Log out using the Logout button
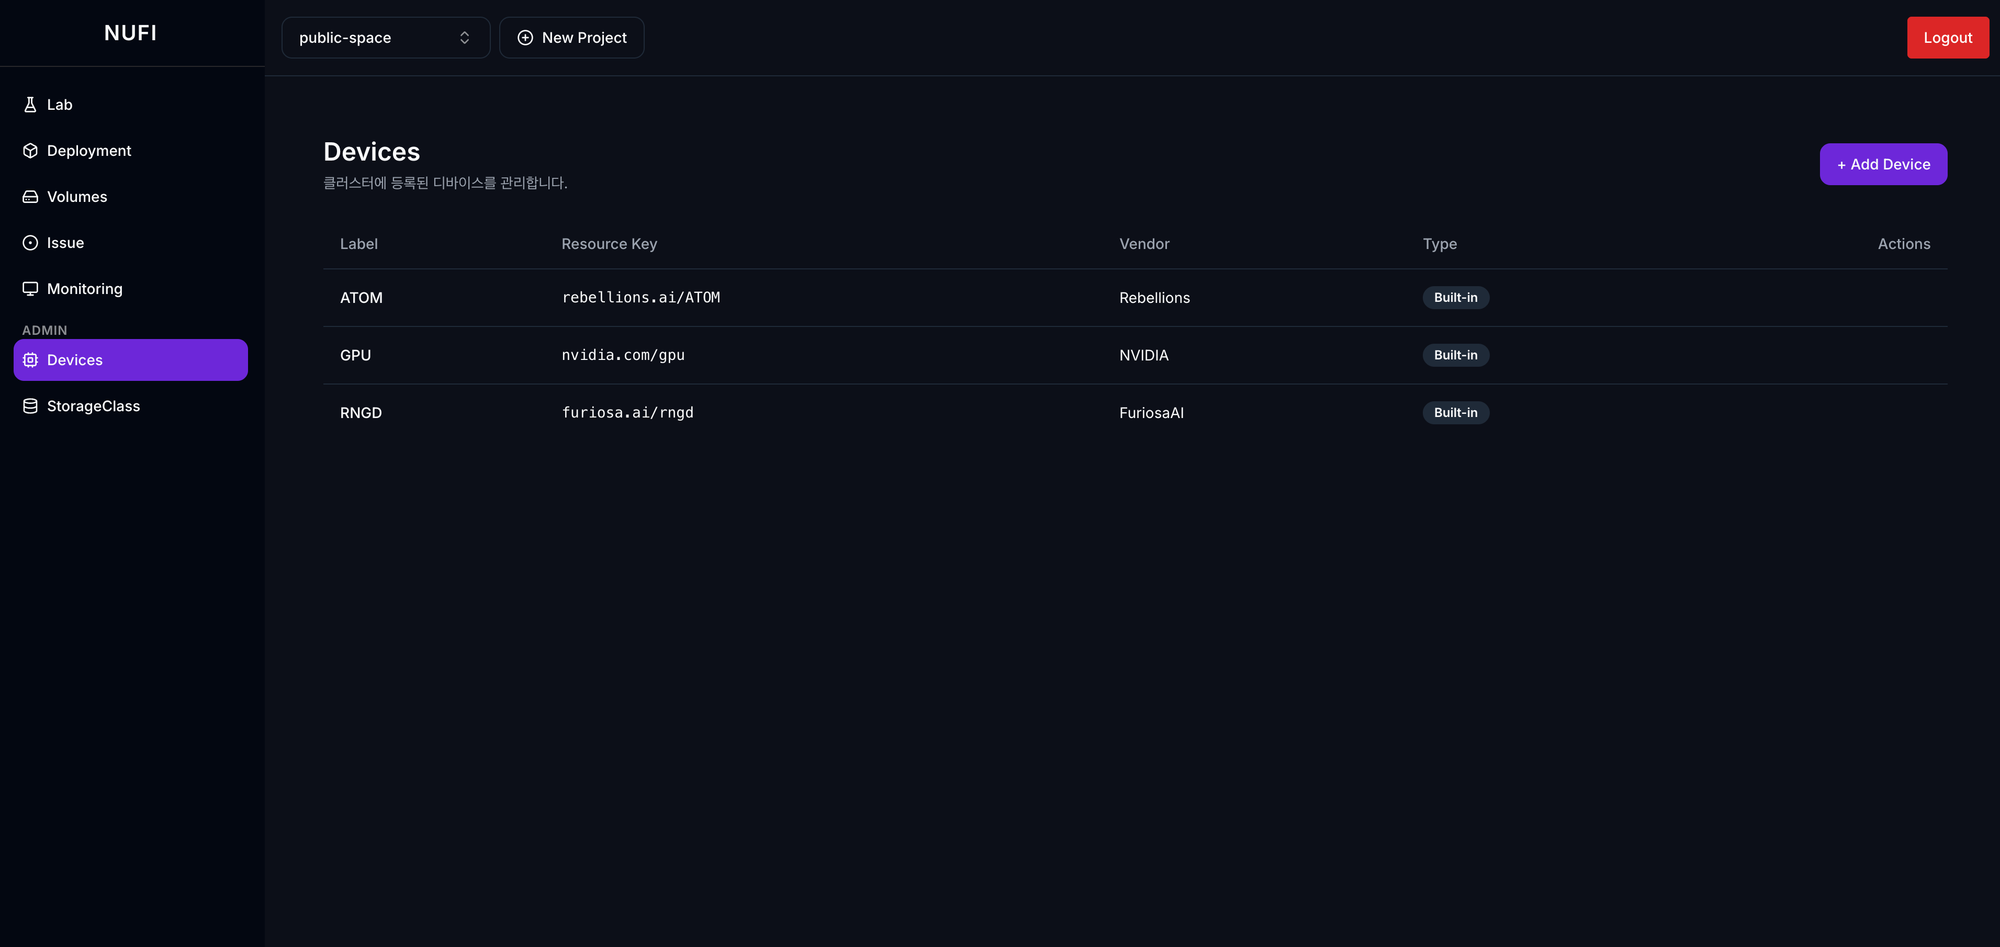2000x947 pixels. pyautogui.click(x=1947, y=38)
